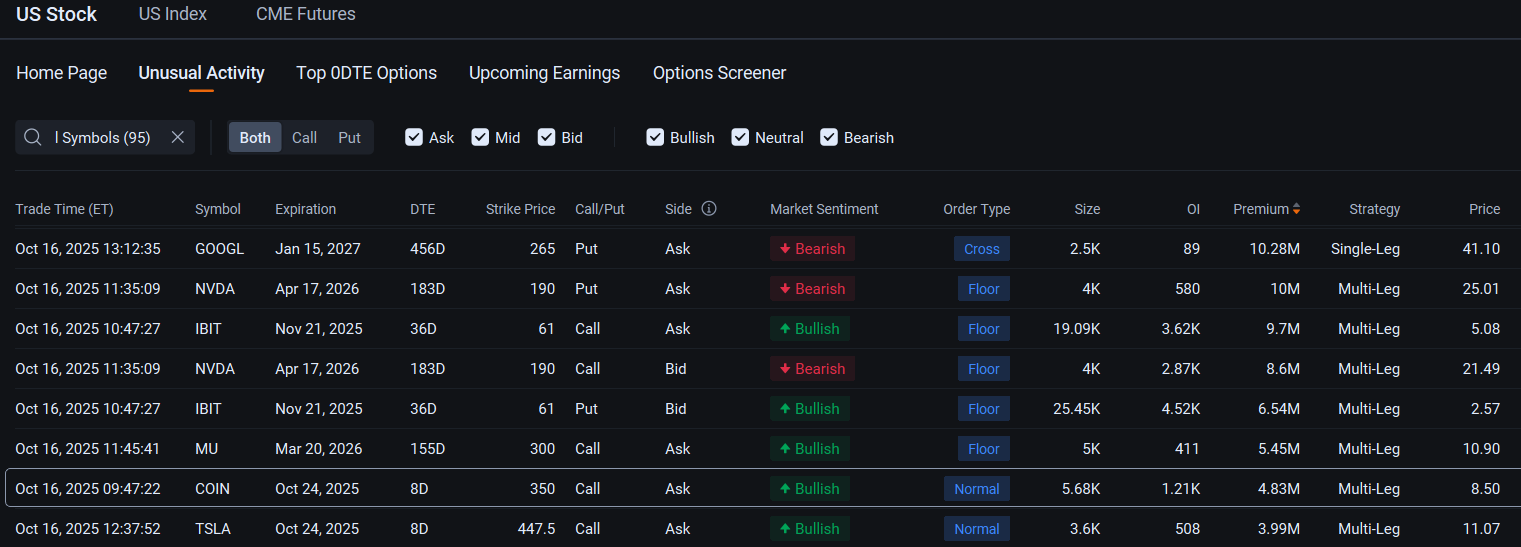Click the DTE column header
The image size is (1521, 547).
pyautogui.click(x=422, y=209)
